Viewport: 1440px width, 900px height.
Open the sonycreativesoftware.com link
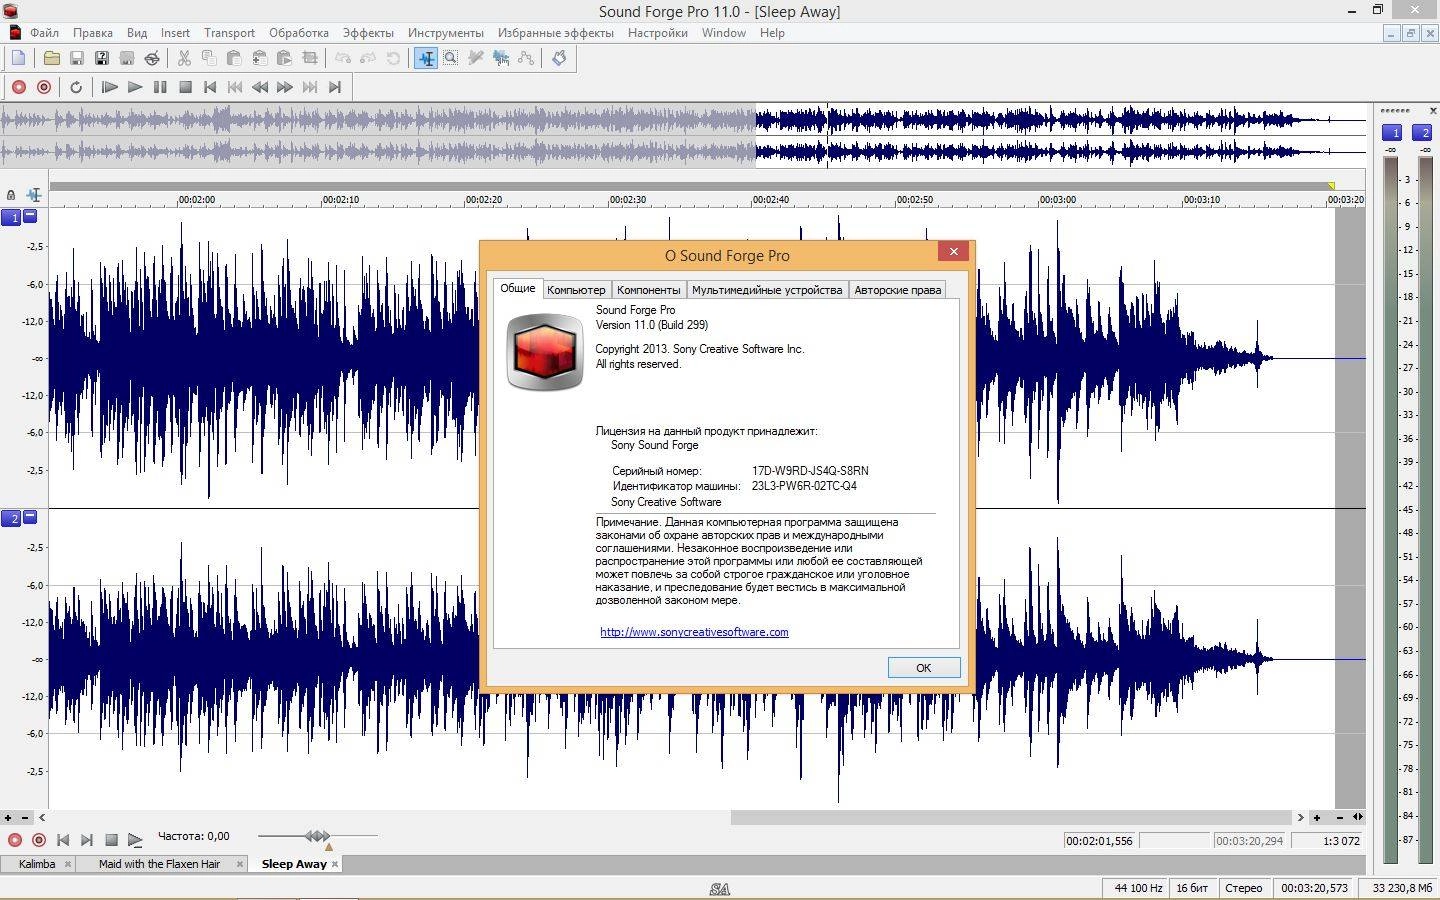(694, 632)
